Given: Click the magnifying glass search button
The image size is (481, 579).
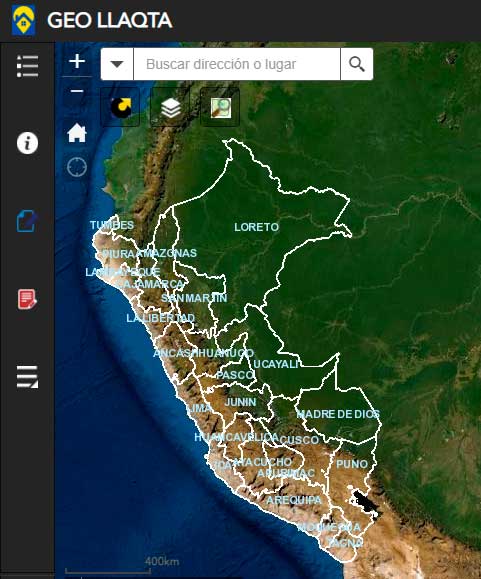Looking at the screenshot, I should click(x=357, y=64).
